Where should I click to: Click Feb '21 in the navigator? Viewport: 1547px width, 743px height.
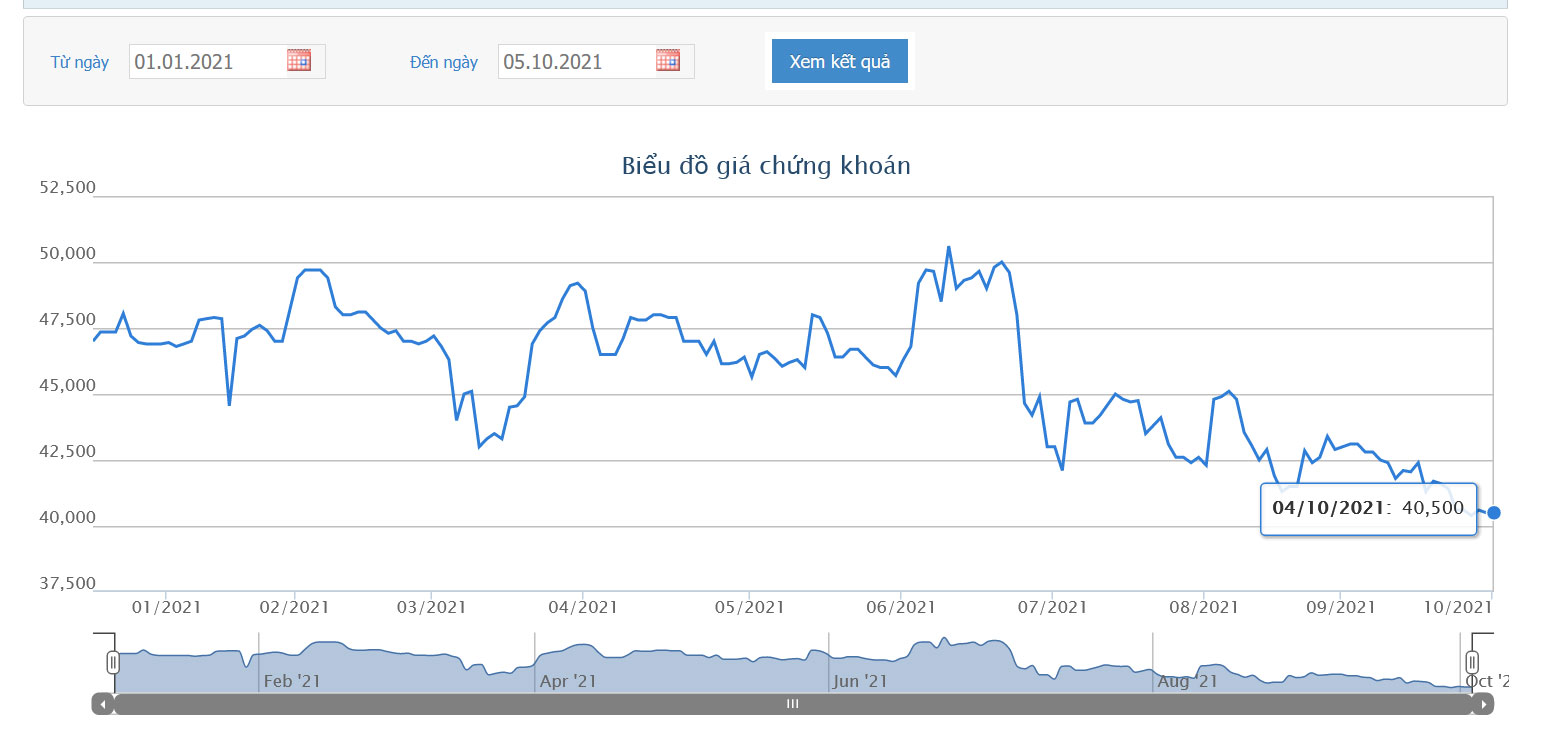(292, 681)
